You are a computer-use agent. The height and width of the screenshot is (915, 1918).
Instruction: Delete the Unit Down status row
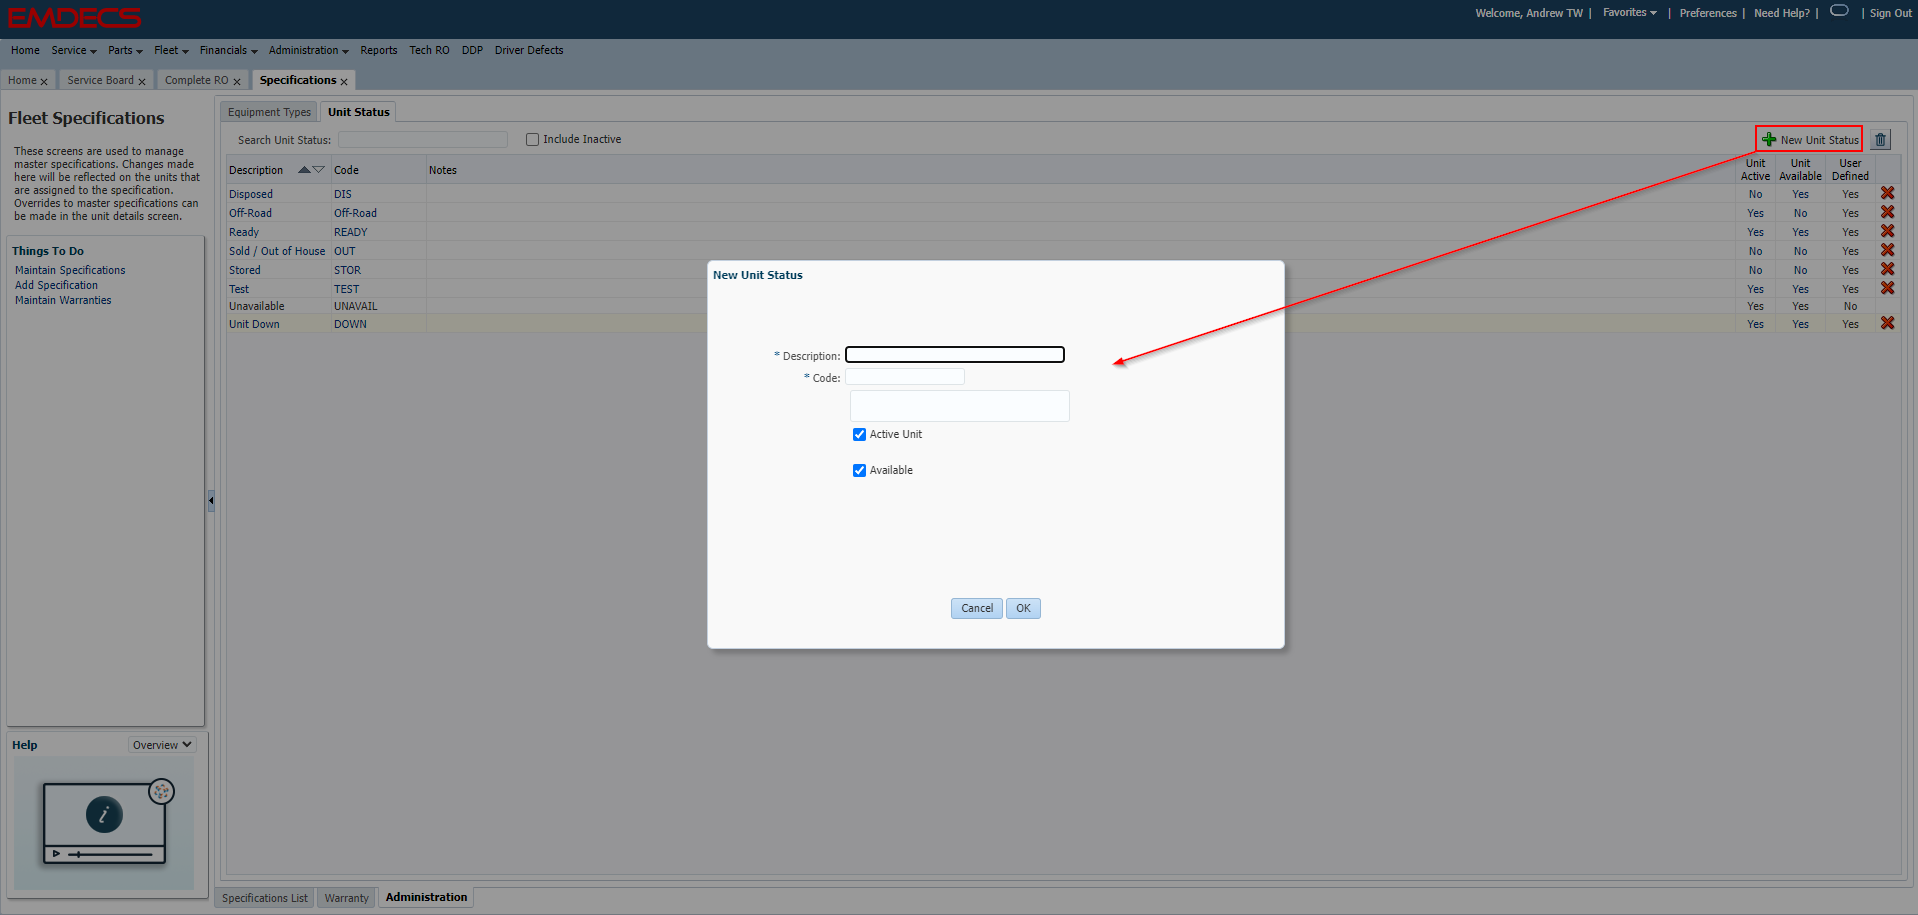click(1887, 323)
